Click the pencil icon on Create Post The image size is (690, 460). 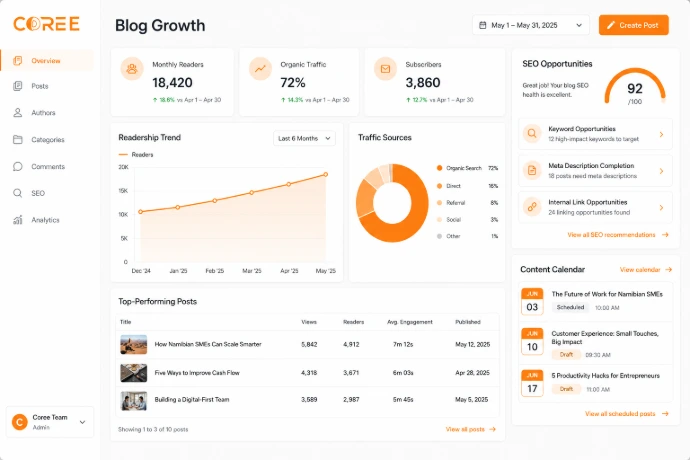[611, 25]
